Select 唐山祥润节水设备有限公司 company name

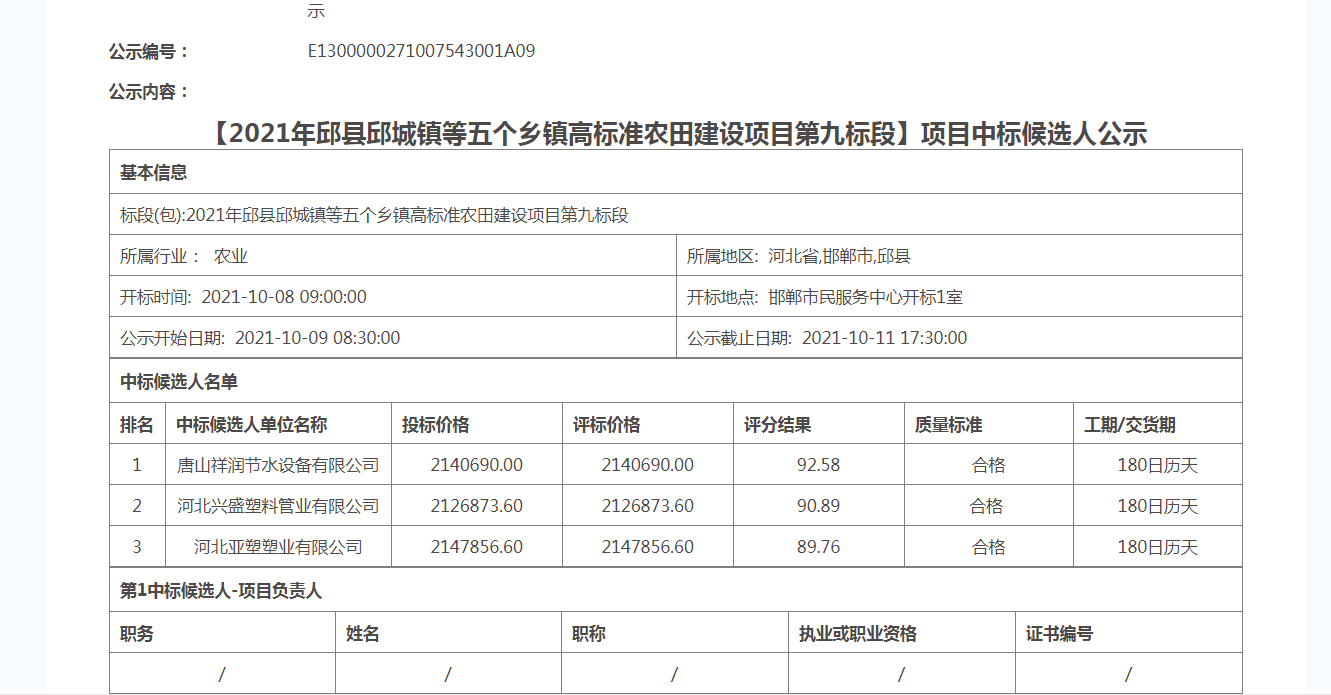278,465
